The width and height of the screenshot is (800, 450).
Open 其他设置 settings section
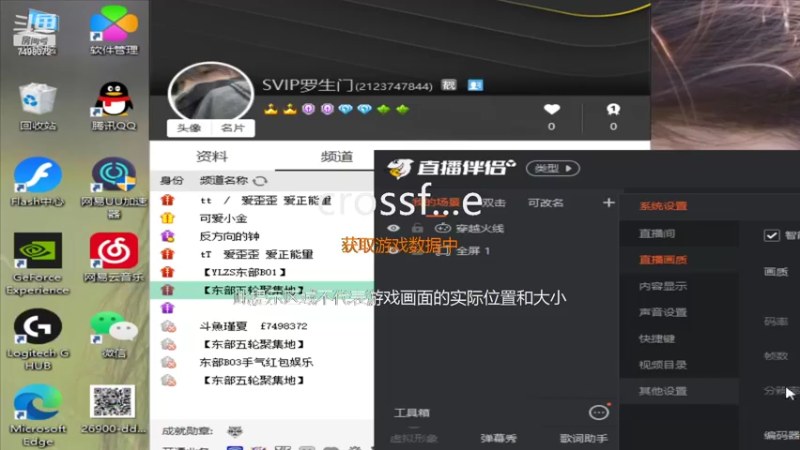click(663, 391)
